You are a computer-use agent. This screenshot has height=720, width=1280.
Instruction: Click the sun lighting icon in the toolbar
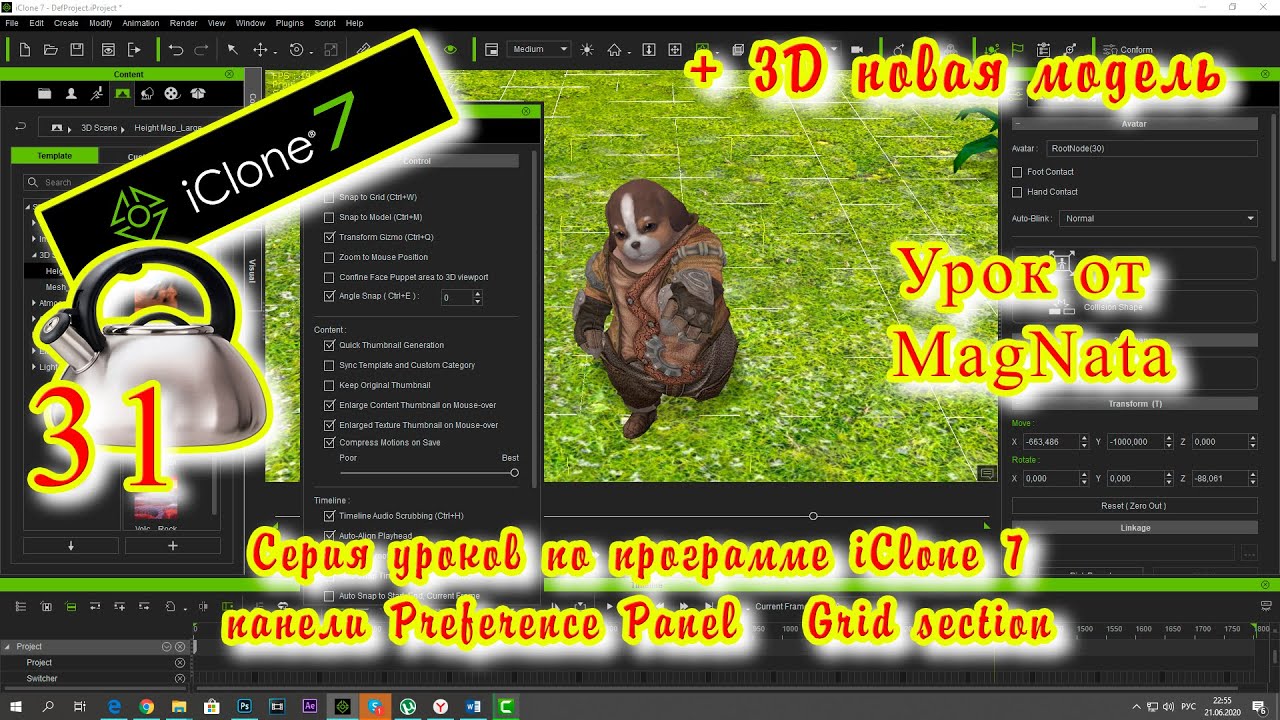click(587, 49)
